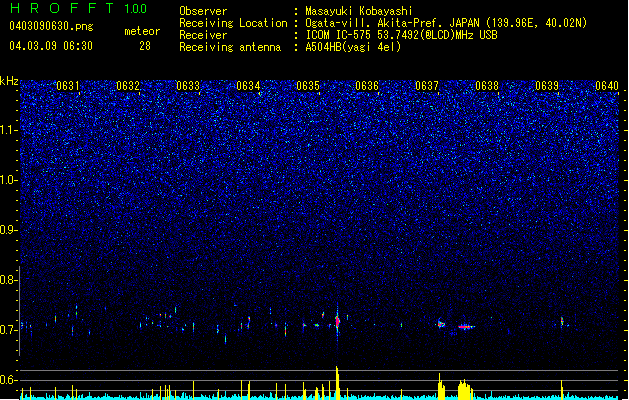
Task: Click the 1.1 kHz axis label
Action: (x=8, y=130)
